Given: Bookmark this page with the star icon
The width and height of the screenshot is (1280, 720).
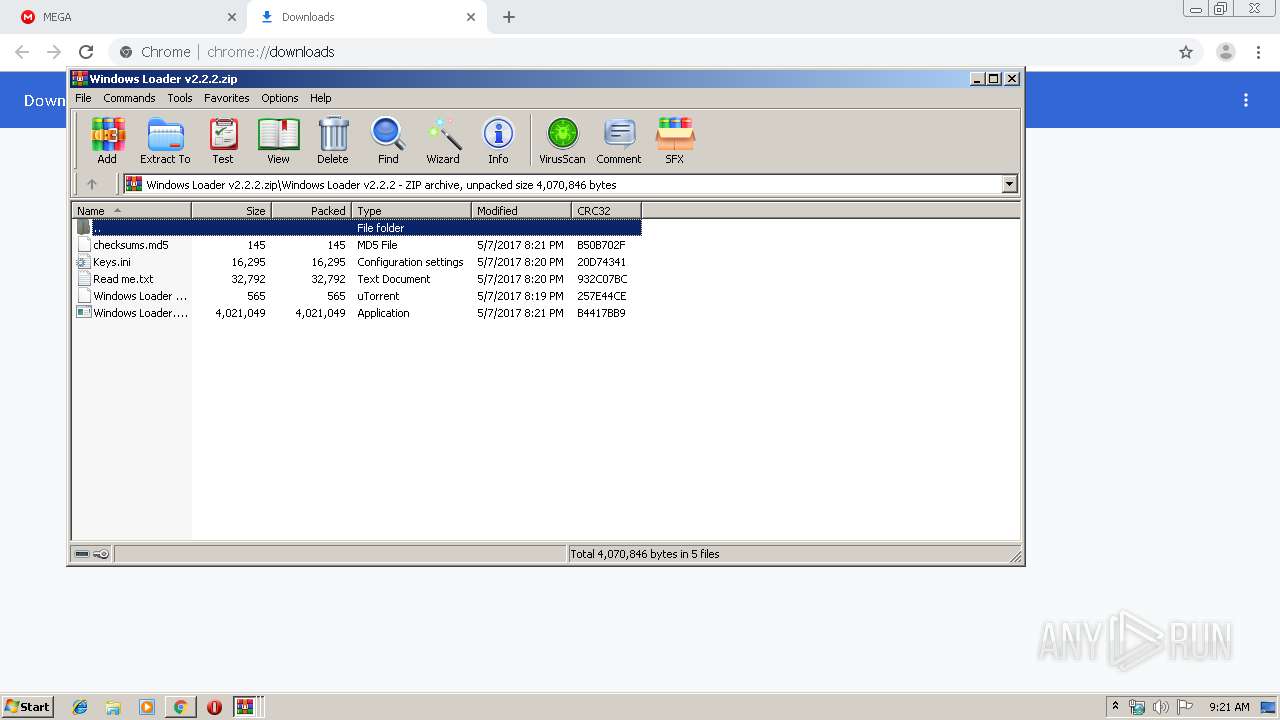Looking at the screenshot, I should [x=1186, y=52].
